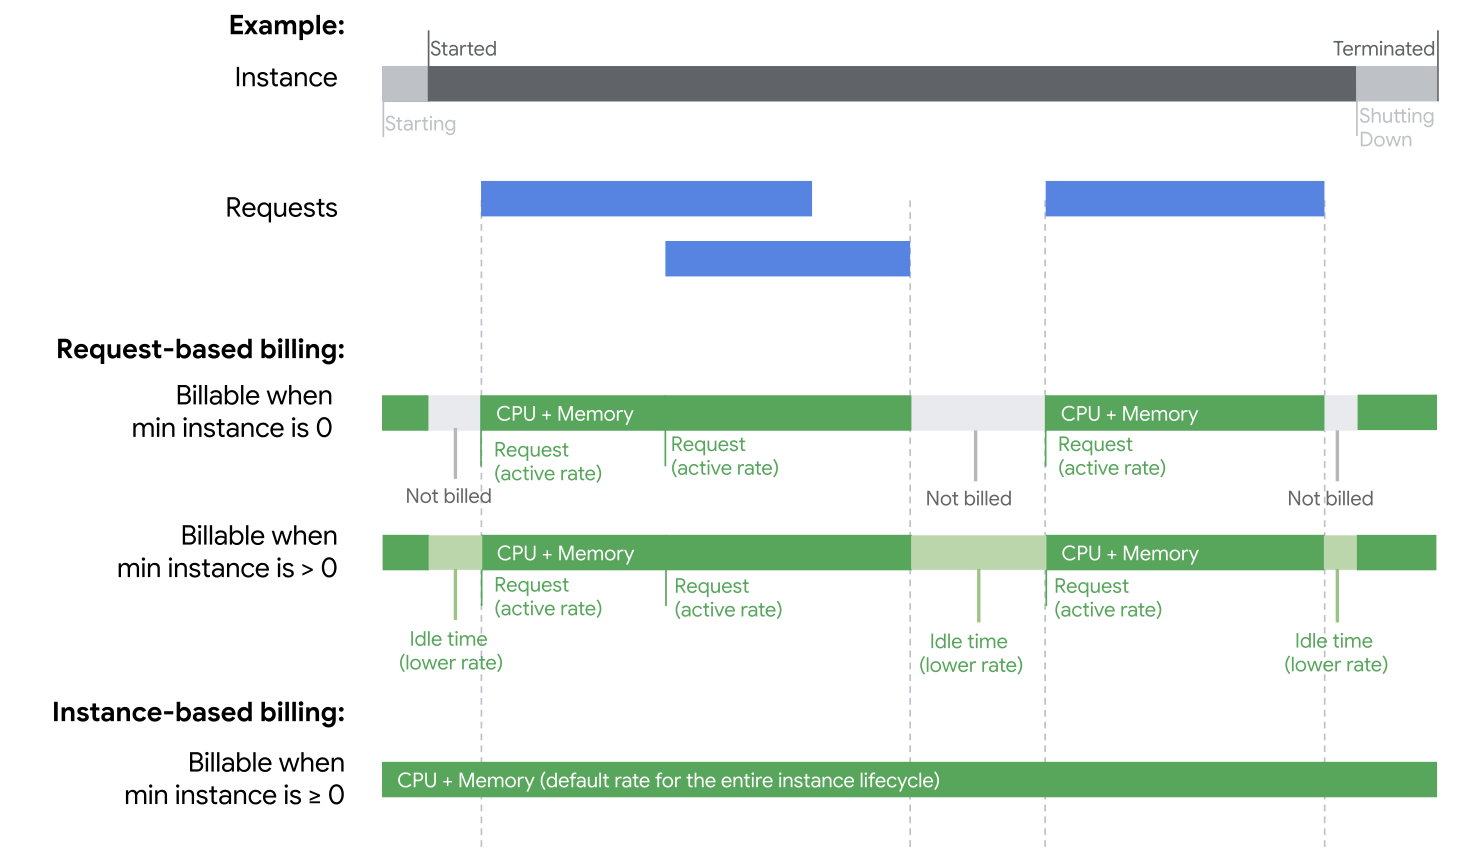Click the "Request-based billing:" heading
This screenshot has height=866, width=1458.
pyautogui.click(x=200, y=349)
